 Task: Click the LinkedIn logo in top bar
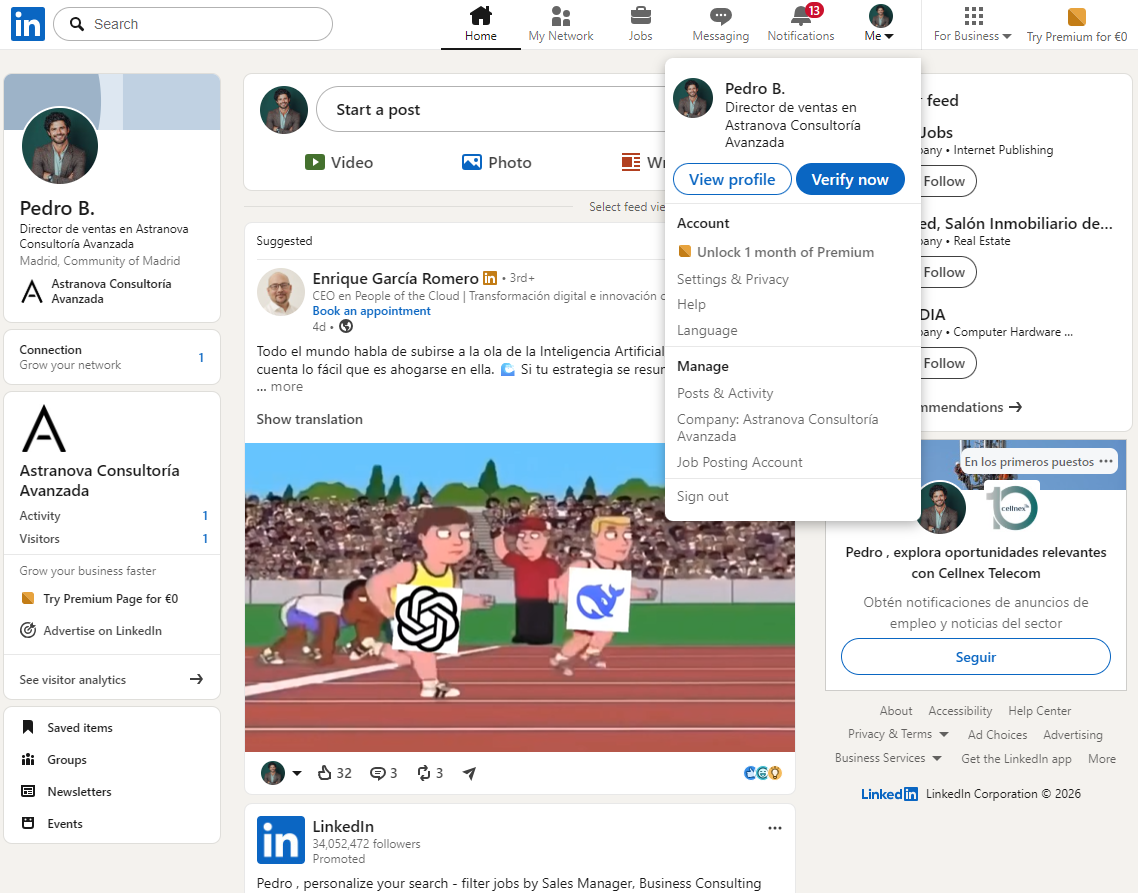[28, 24]
